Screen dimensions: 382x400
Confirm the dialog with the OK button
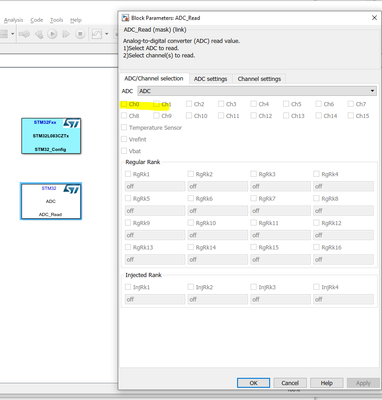point(253,383)
